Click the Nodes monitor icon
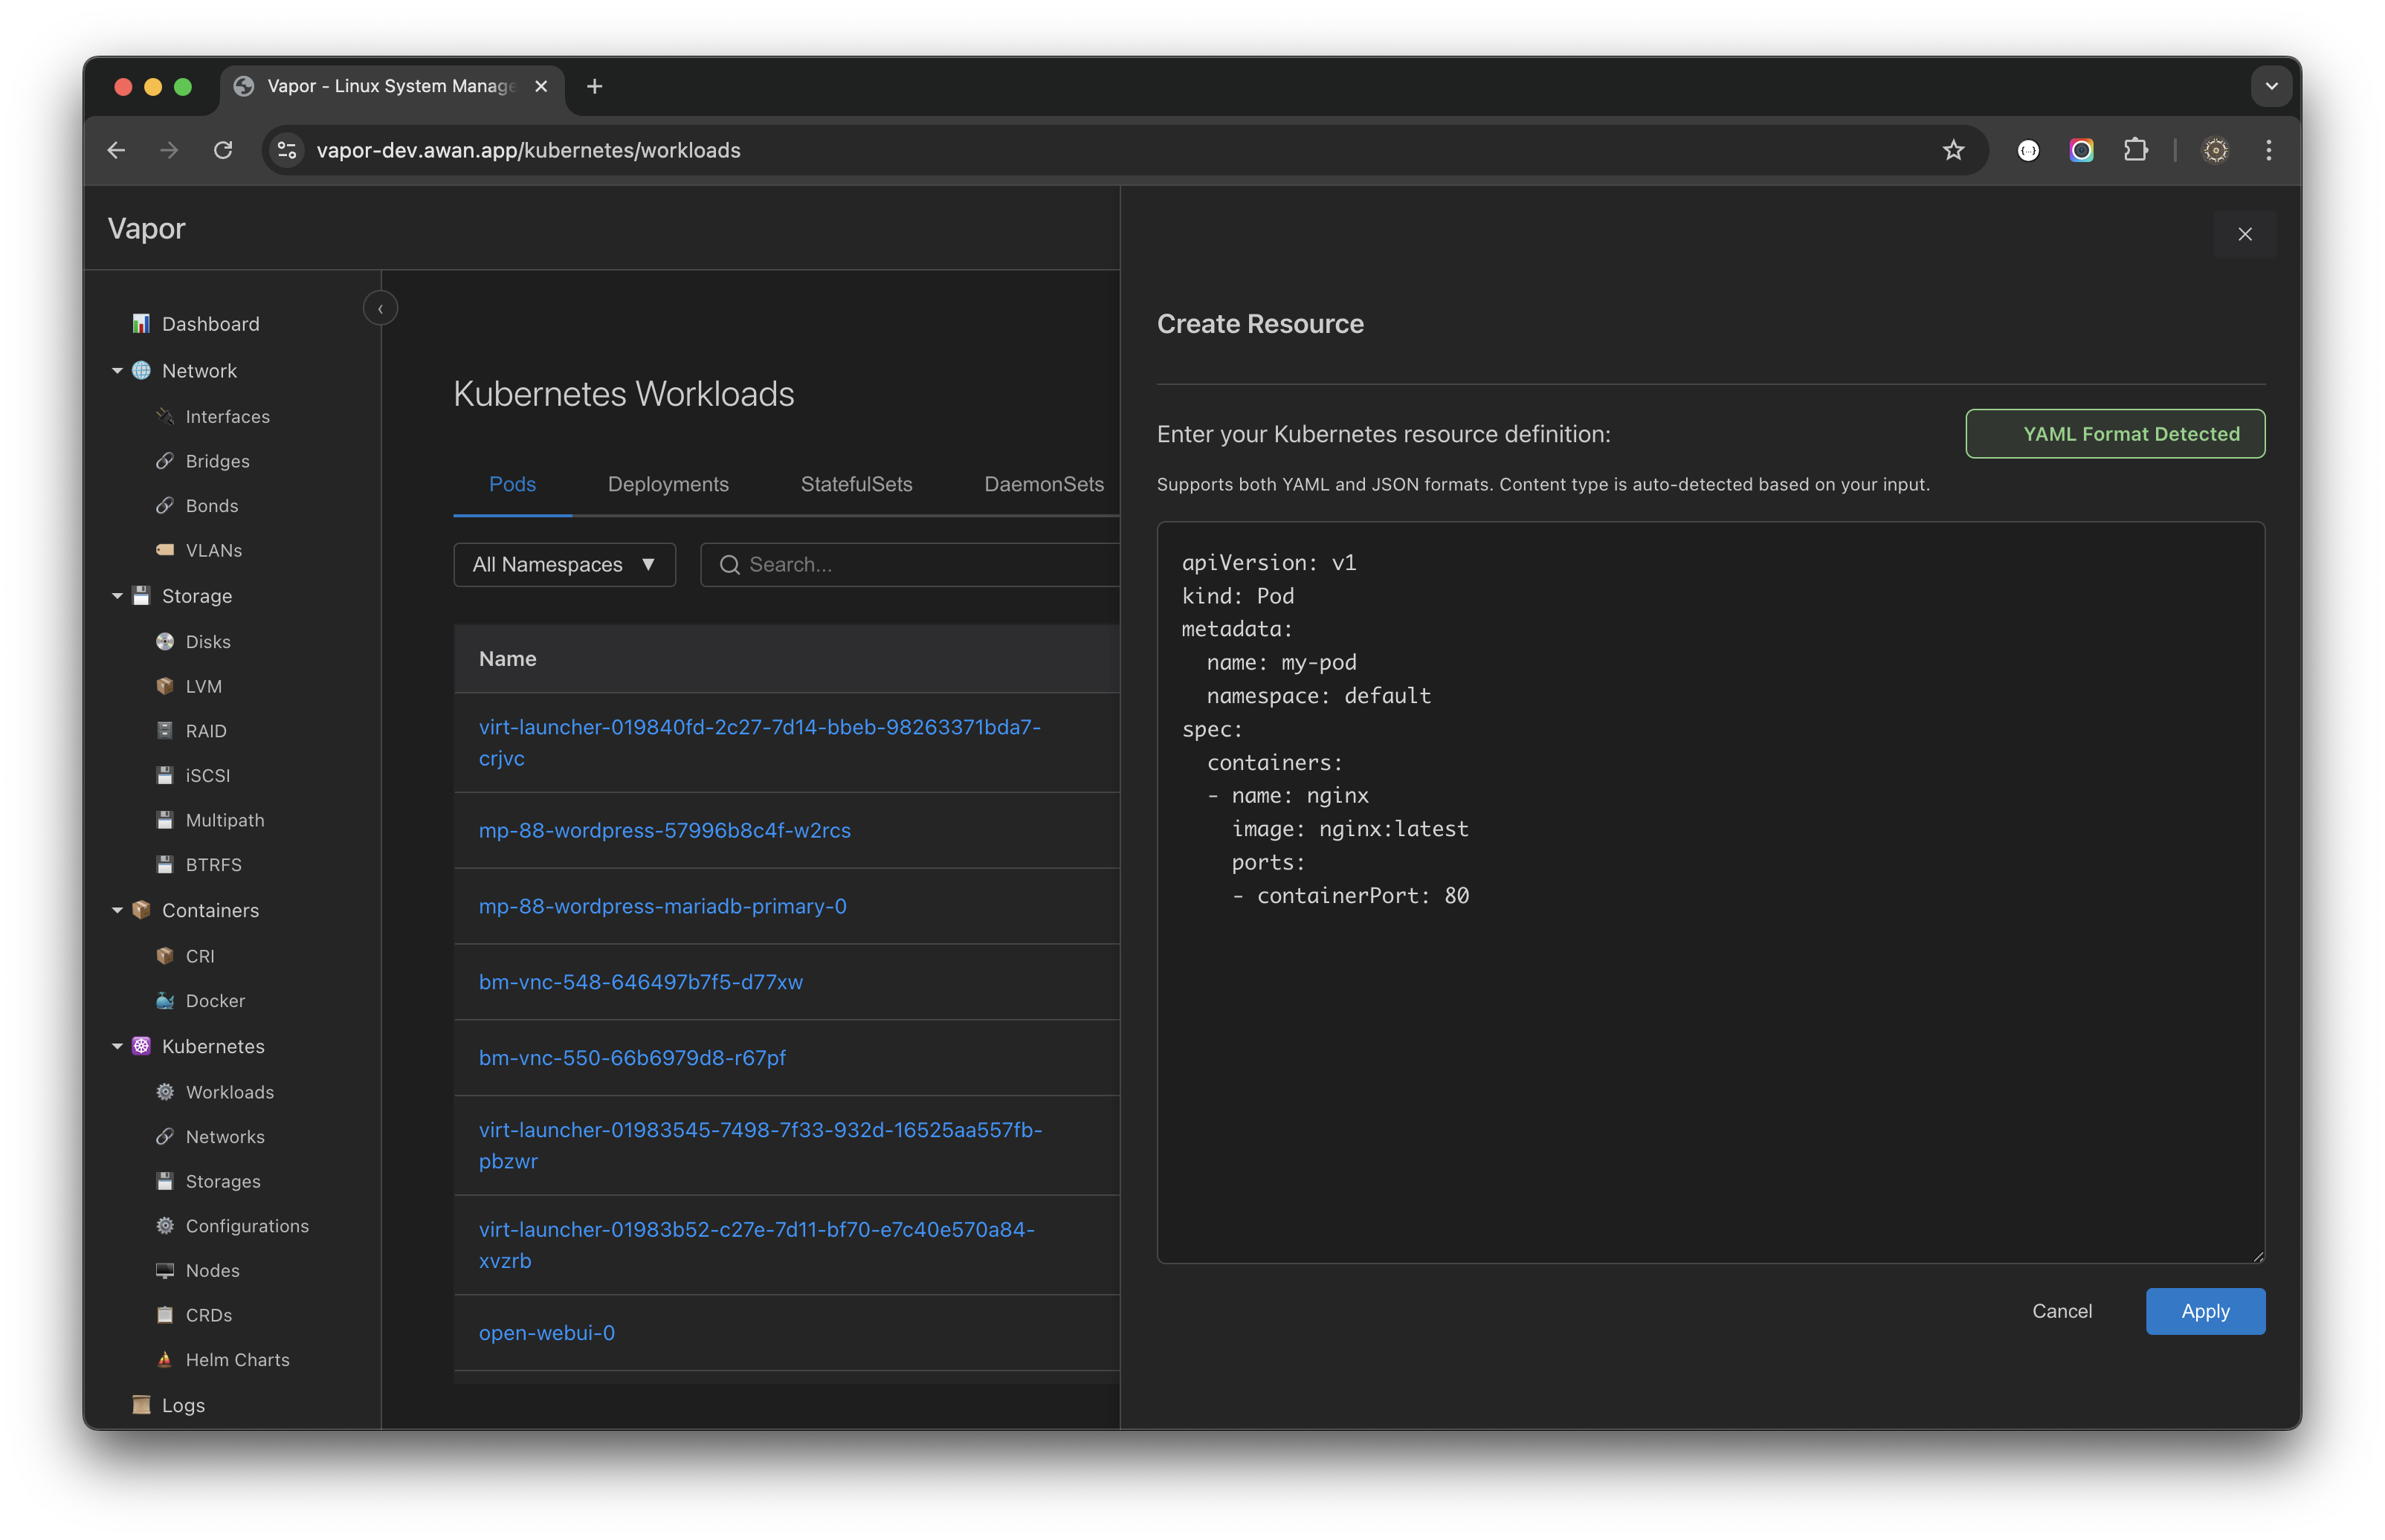Screen dimensions: 2385x1540 coord(165,1270)
